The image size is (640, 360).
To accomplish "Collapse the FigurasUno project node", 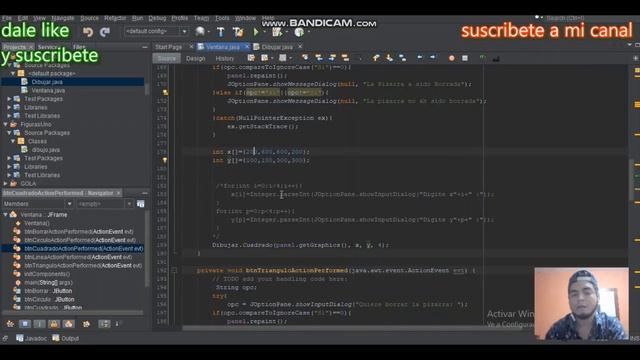I will (5, 124).
